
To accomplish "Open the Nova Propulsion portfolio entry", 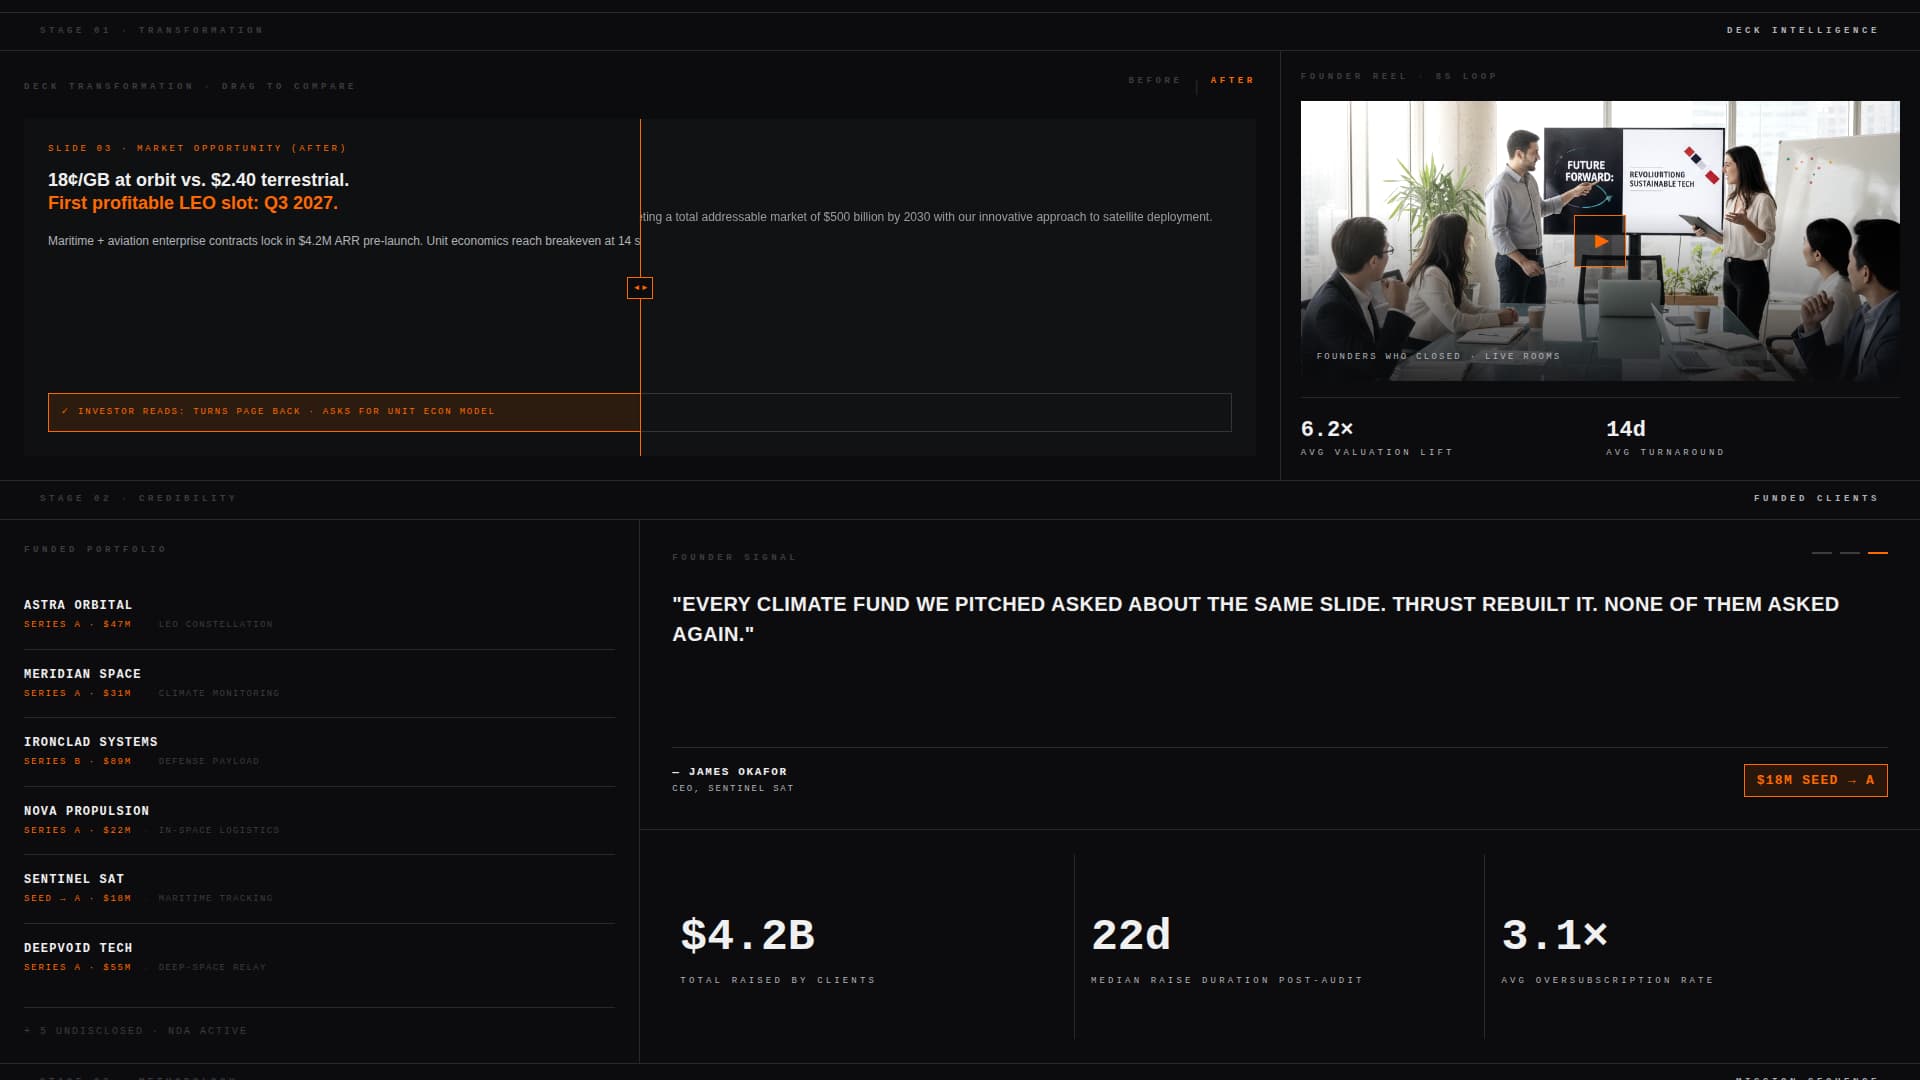I will click(319, 820).
